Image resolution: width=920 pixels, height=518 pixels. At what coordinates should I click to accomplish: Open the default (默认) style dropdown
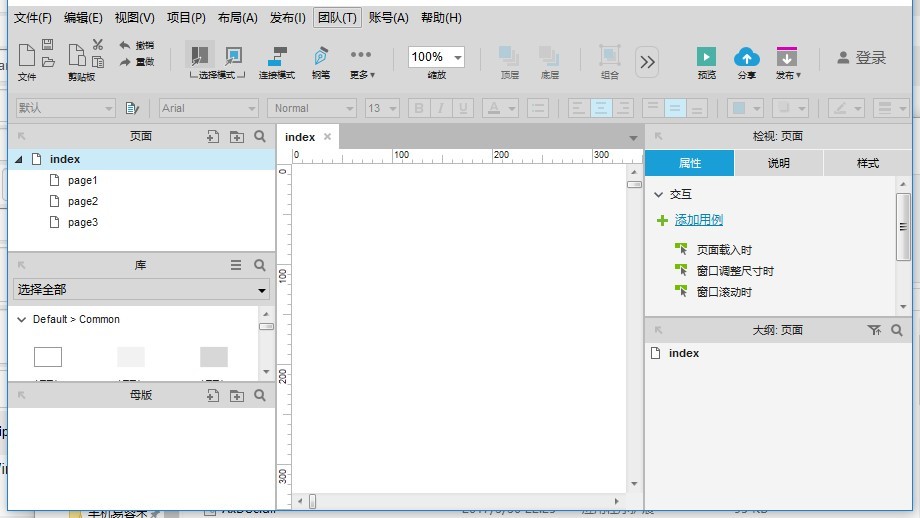pyautogui.click(x=65, y=108)
